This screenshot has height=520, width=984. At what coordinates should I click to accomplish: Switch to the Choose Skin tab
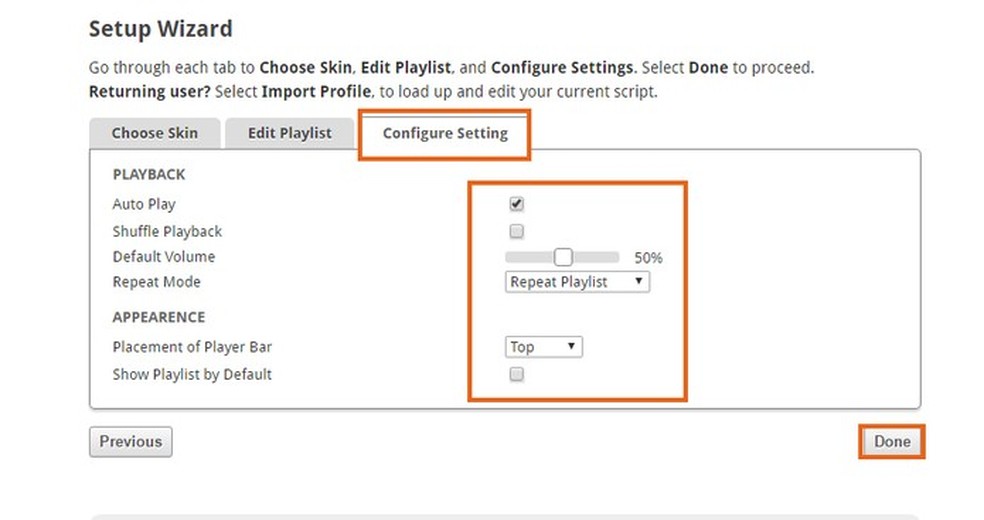154,133
